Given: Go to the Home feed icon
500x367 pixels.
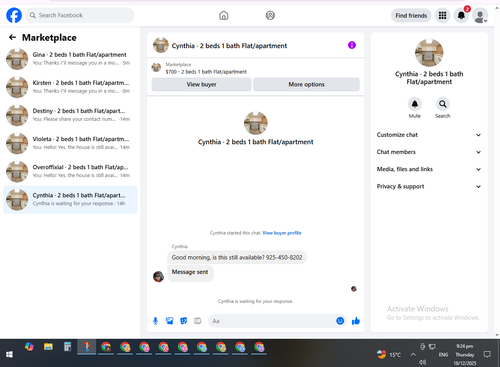Looking at the screenshot, I should [x=224, y=15].
